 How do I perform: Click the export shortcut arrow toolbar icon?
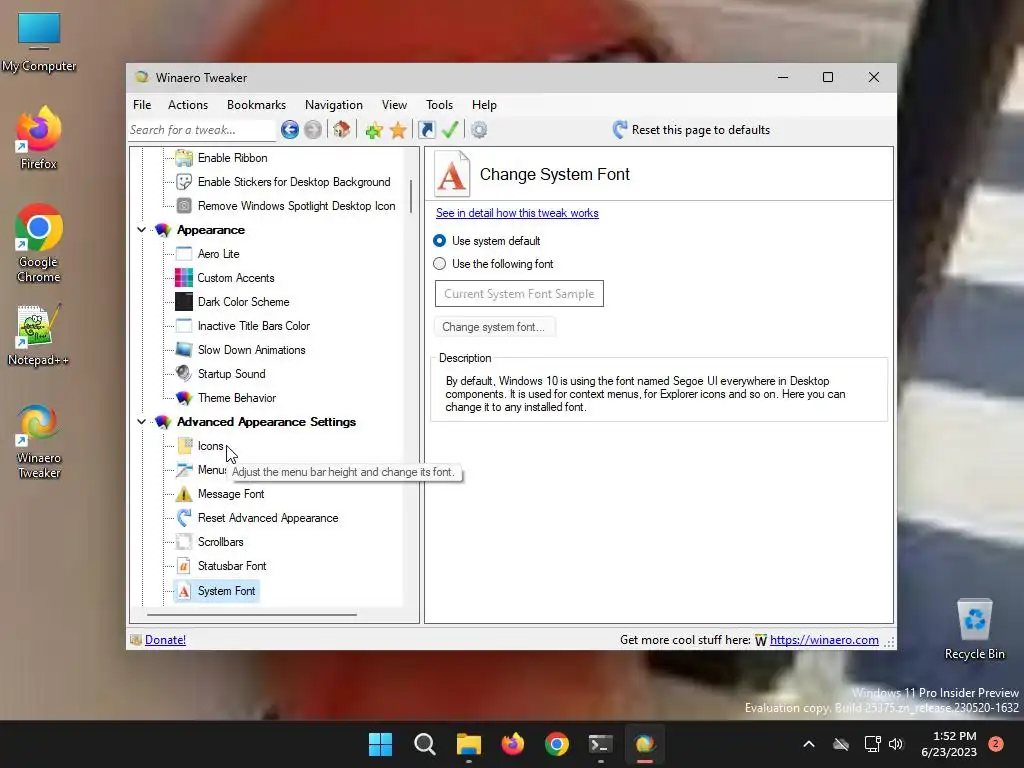click(426, 130)
